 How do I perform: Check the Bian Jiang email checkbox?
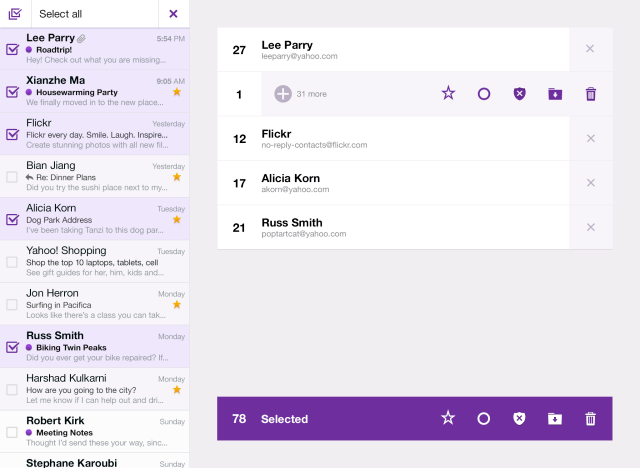(x=12, y=177)
